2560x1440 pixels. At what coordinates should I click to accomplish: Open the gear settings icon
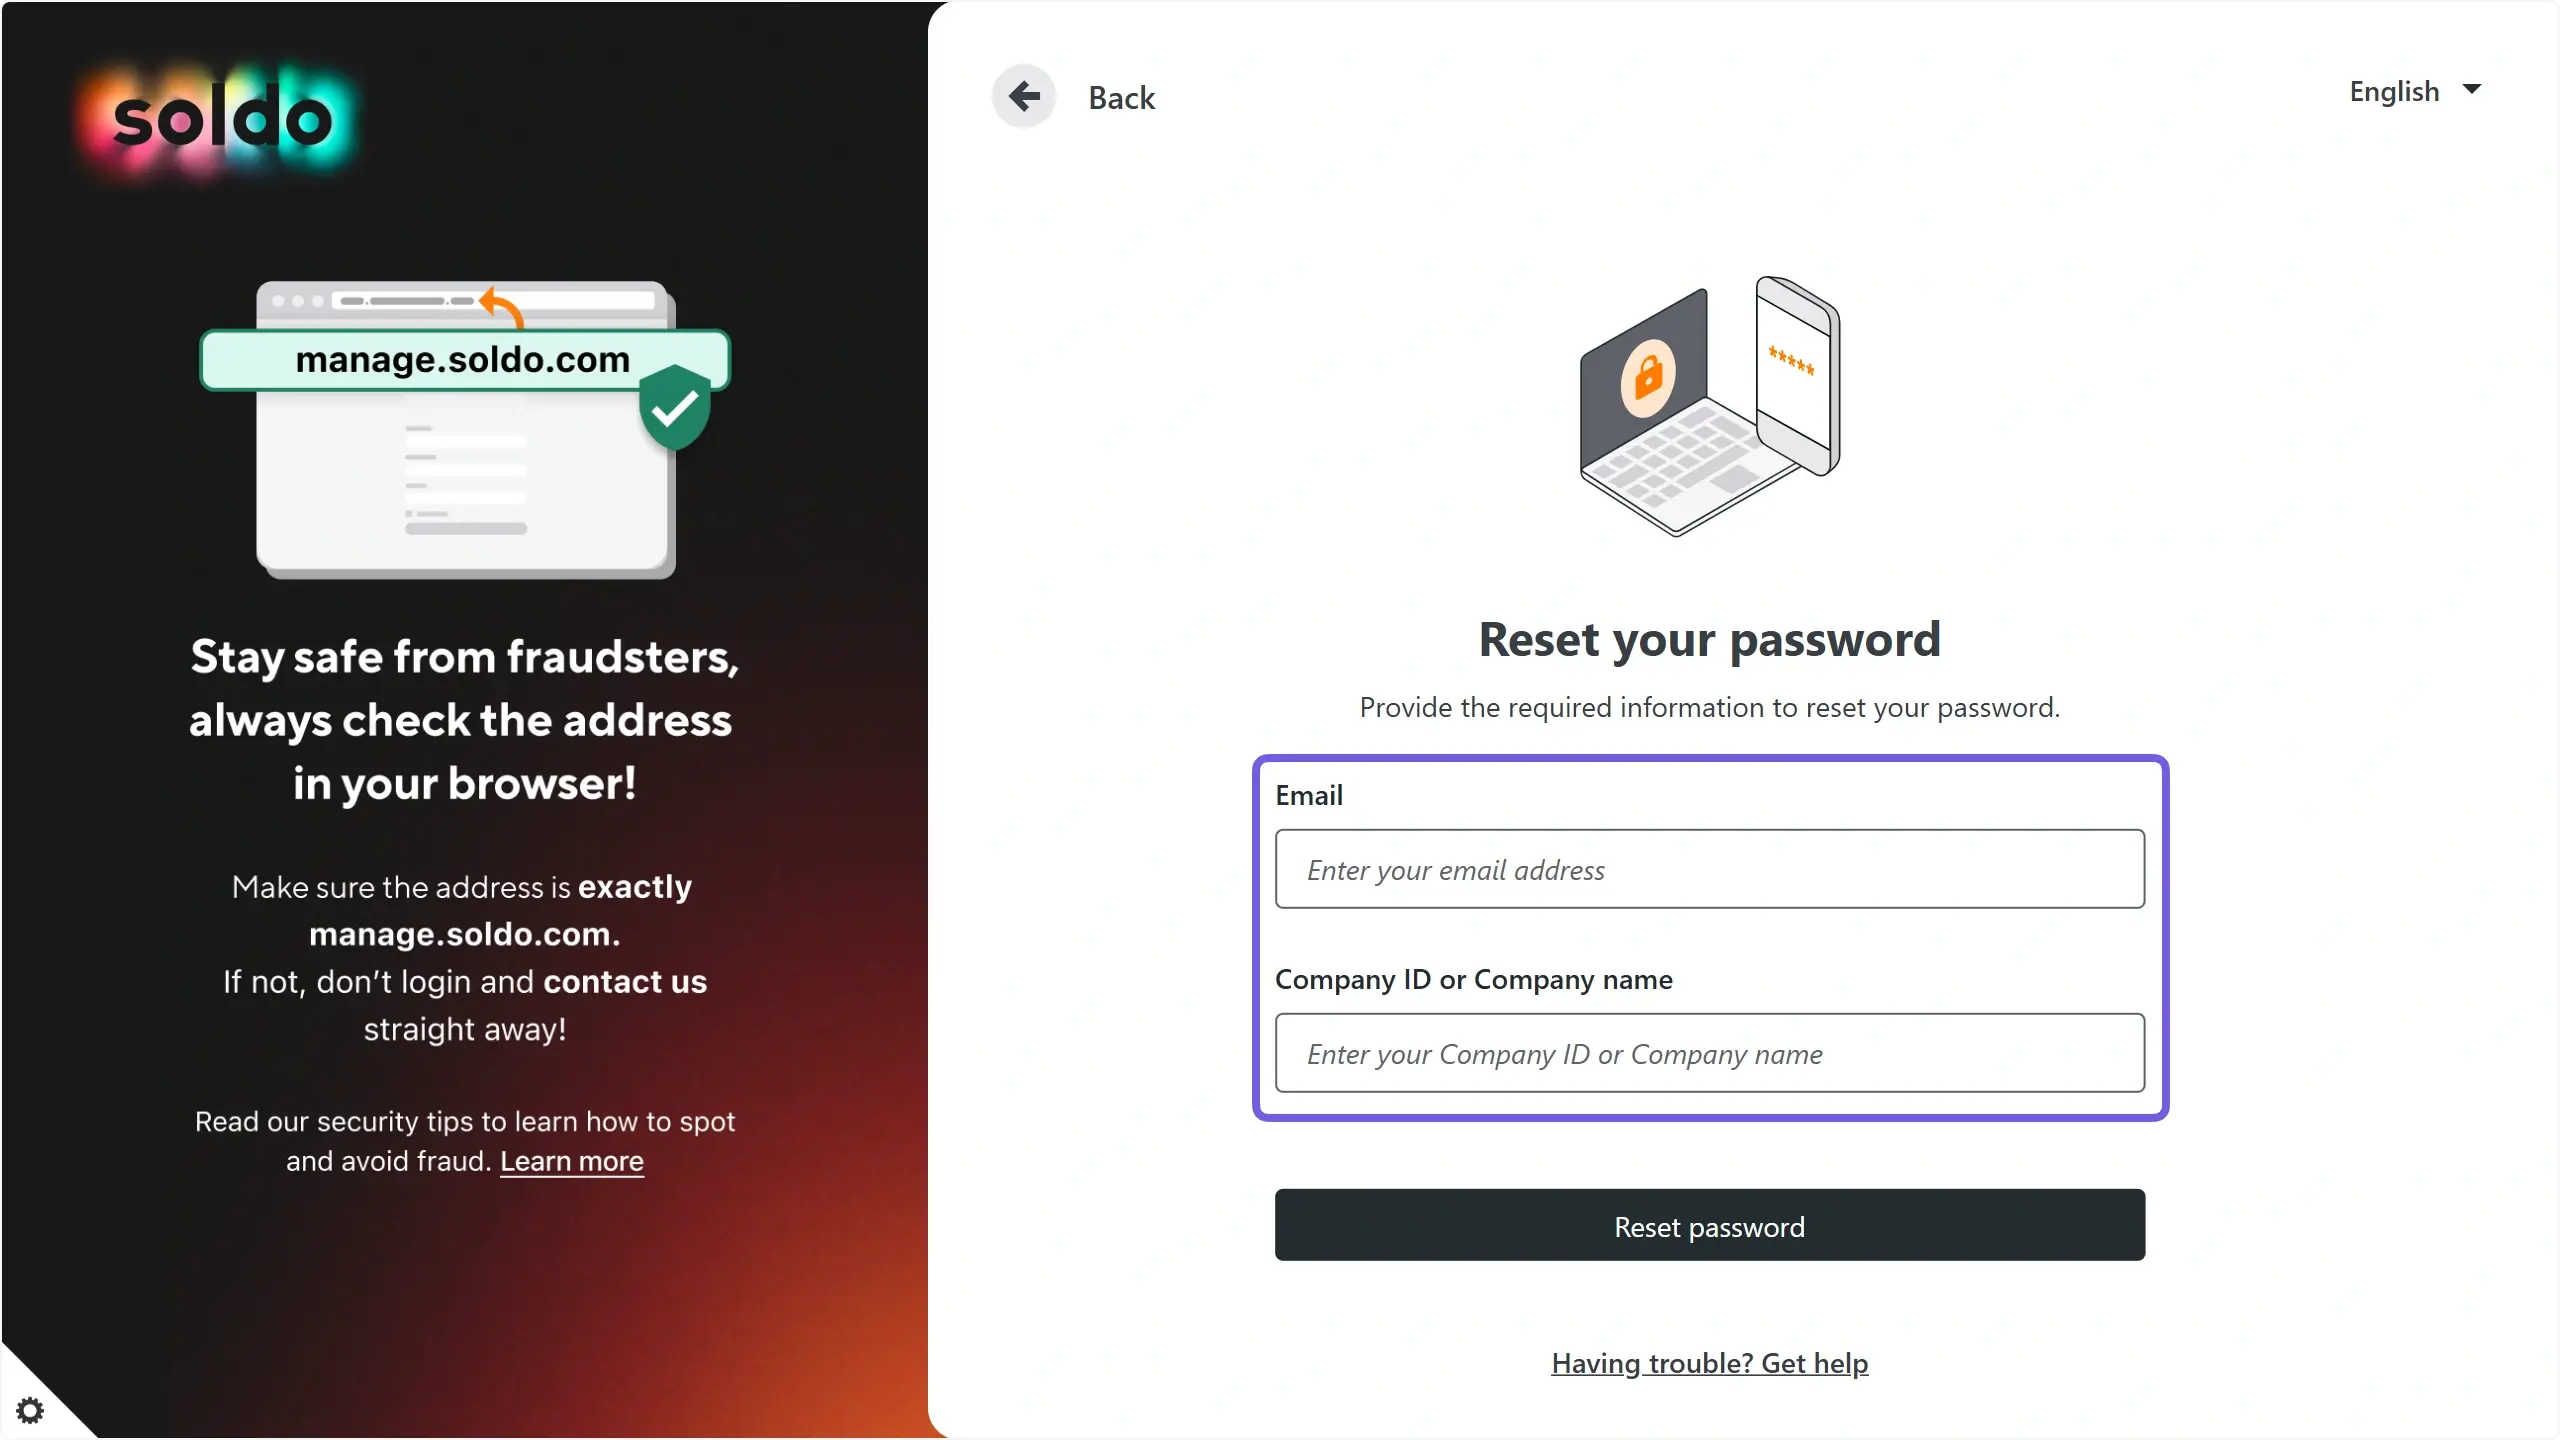tap(30, 1410)
